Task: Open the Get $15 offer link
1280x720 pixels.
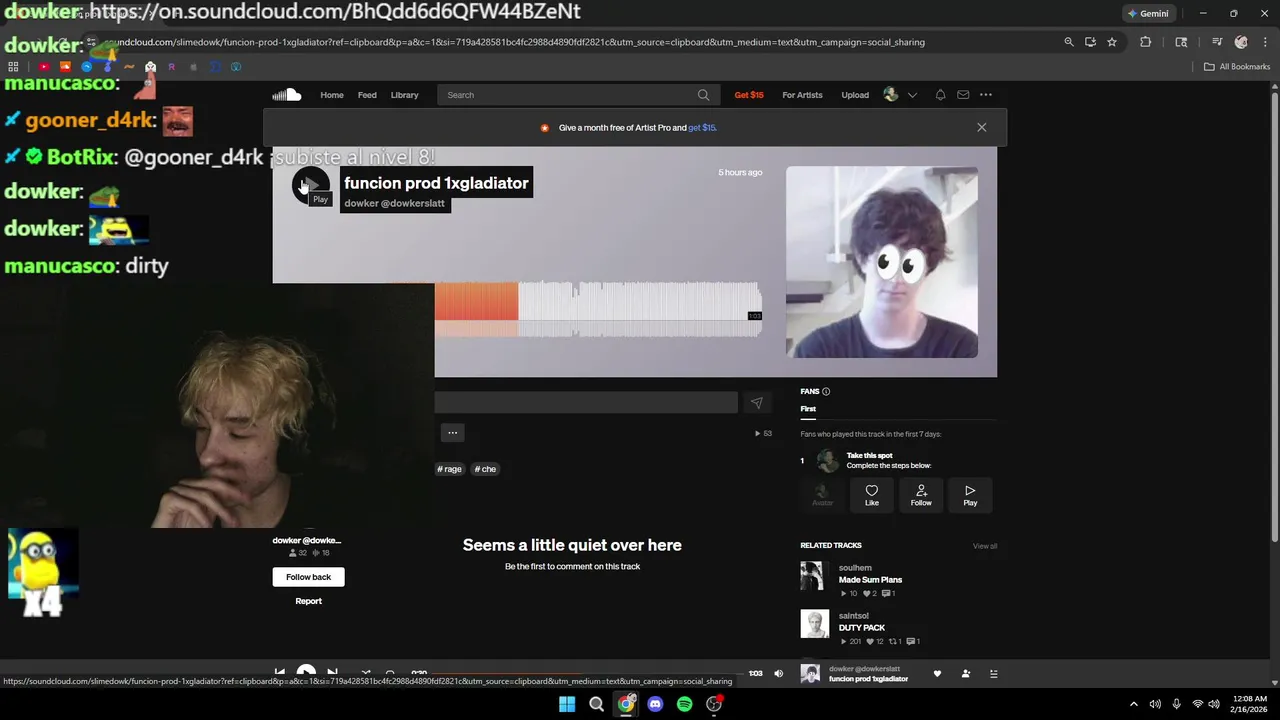Action: 749,95
